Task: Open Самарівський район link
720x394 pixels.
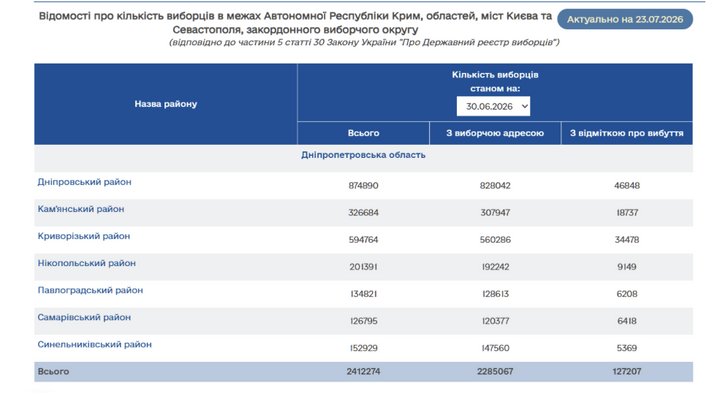Action: [84, 317]
